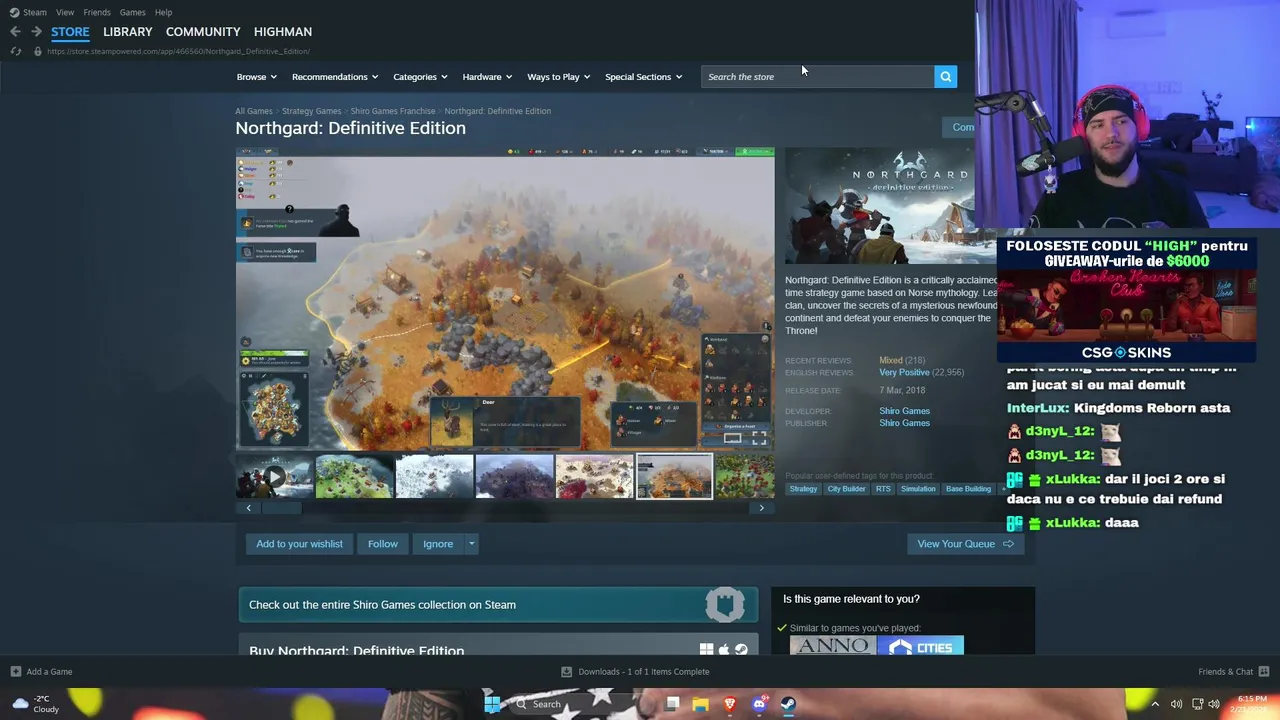Play the trailer video thumbnail
Image resolution: width=1280 pixels, height=720 pixels.
click(274, 476)
